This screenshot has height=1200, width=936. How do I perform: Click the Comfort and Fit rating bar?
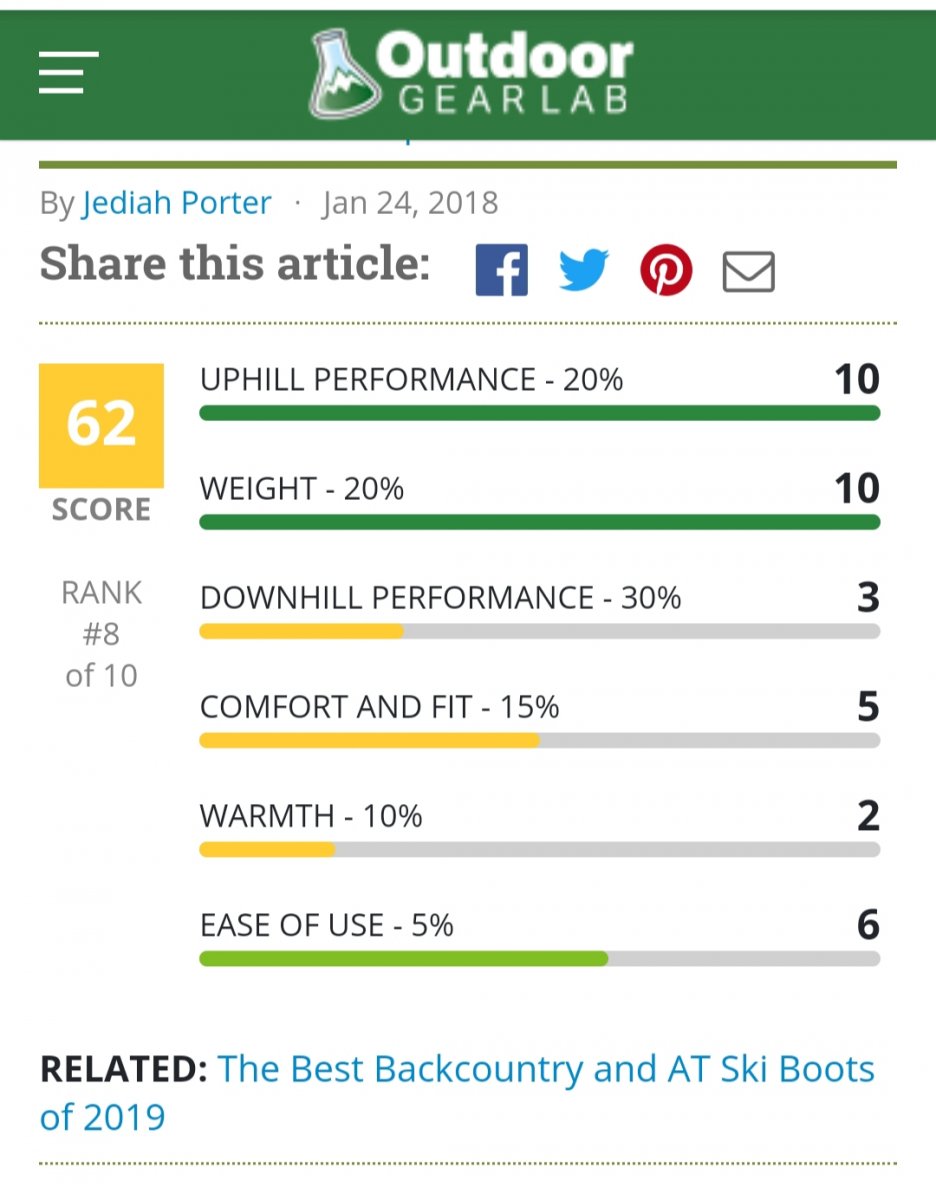coord(540,740)
